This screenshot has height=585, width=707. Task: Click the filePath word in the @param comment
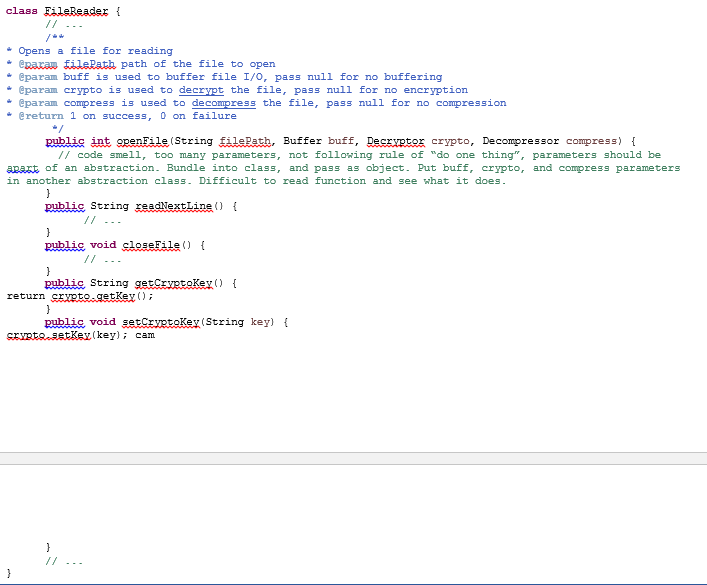click(x=89, y=64)
